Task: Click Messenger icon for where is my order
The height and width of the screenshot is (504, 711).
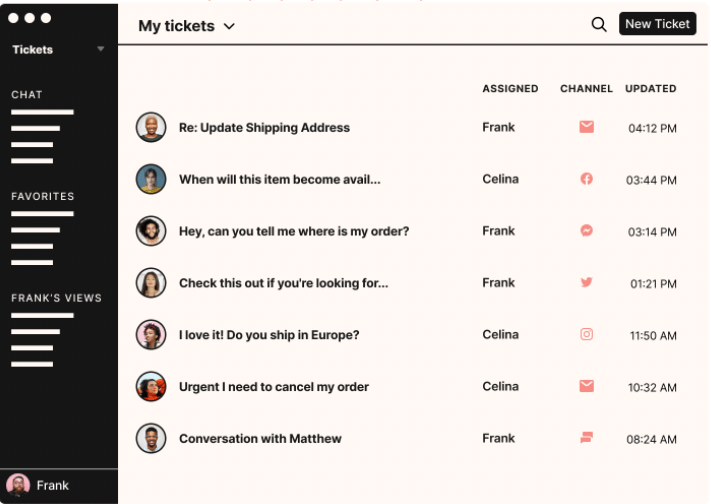Action: pos(586,230)
